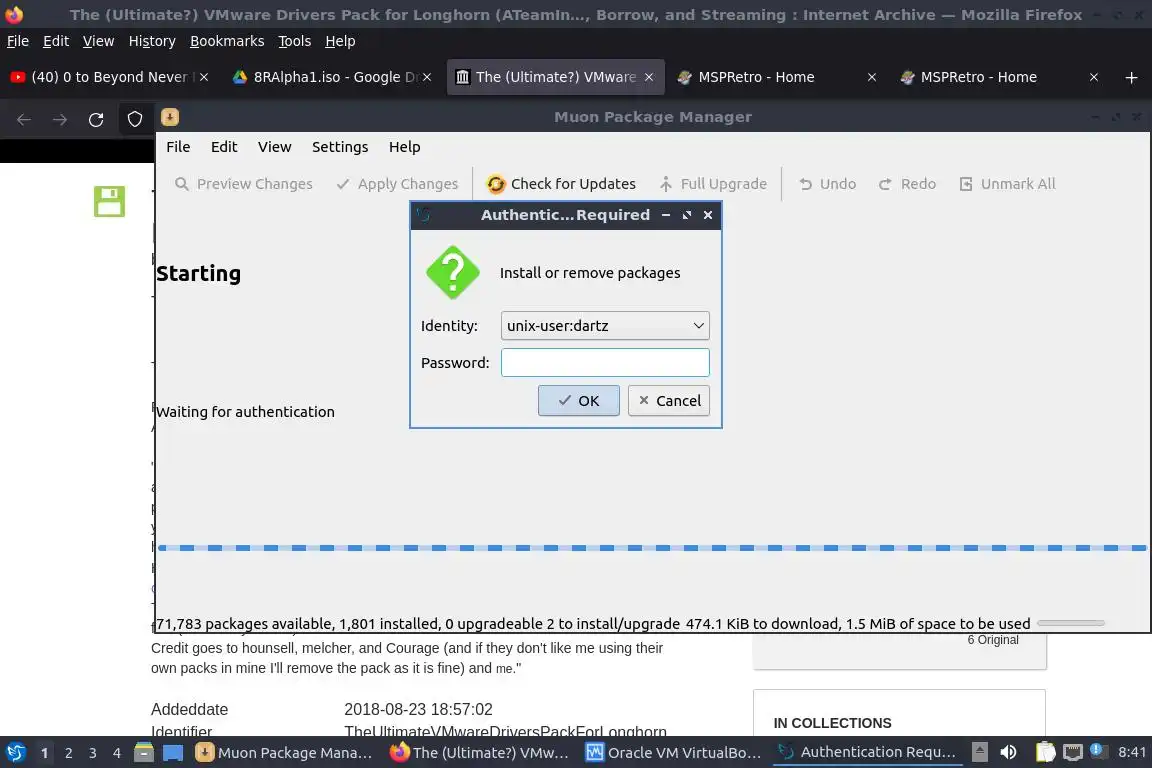Open Muon View menu

(x=275, y=147)
